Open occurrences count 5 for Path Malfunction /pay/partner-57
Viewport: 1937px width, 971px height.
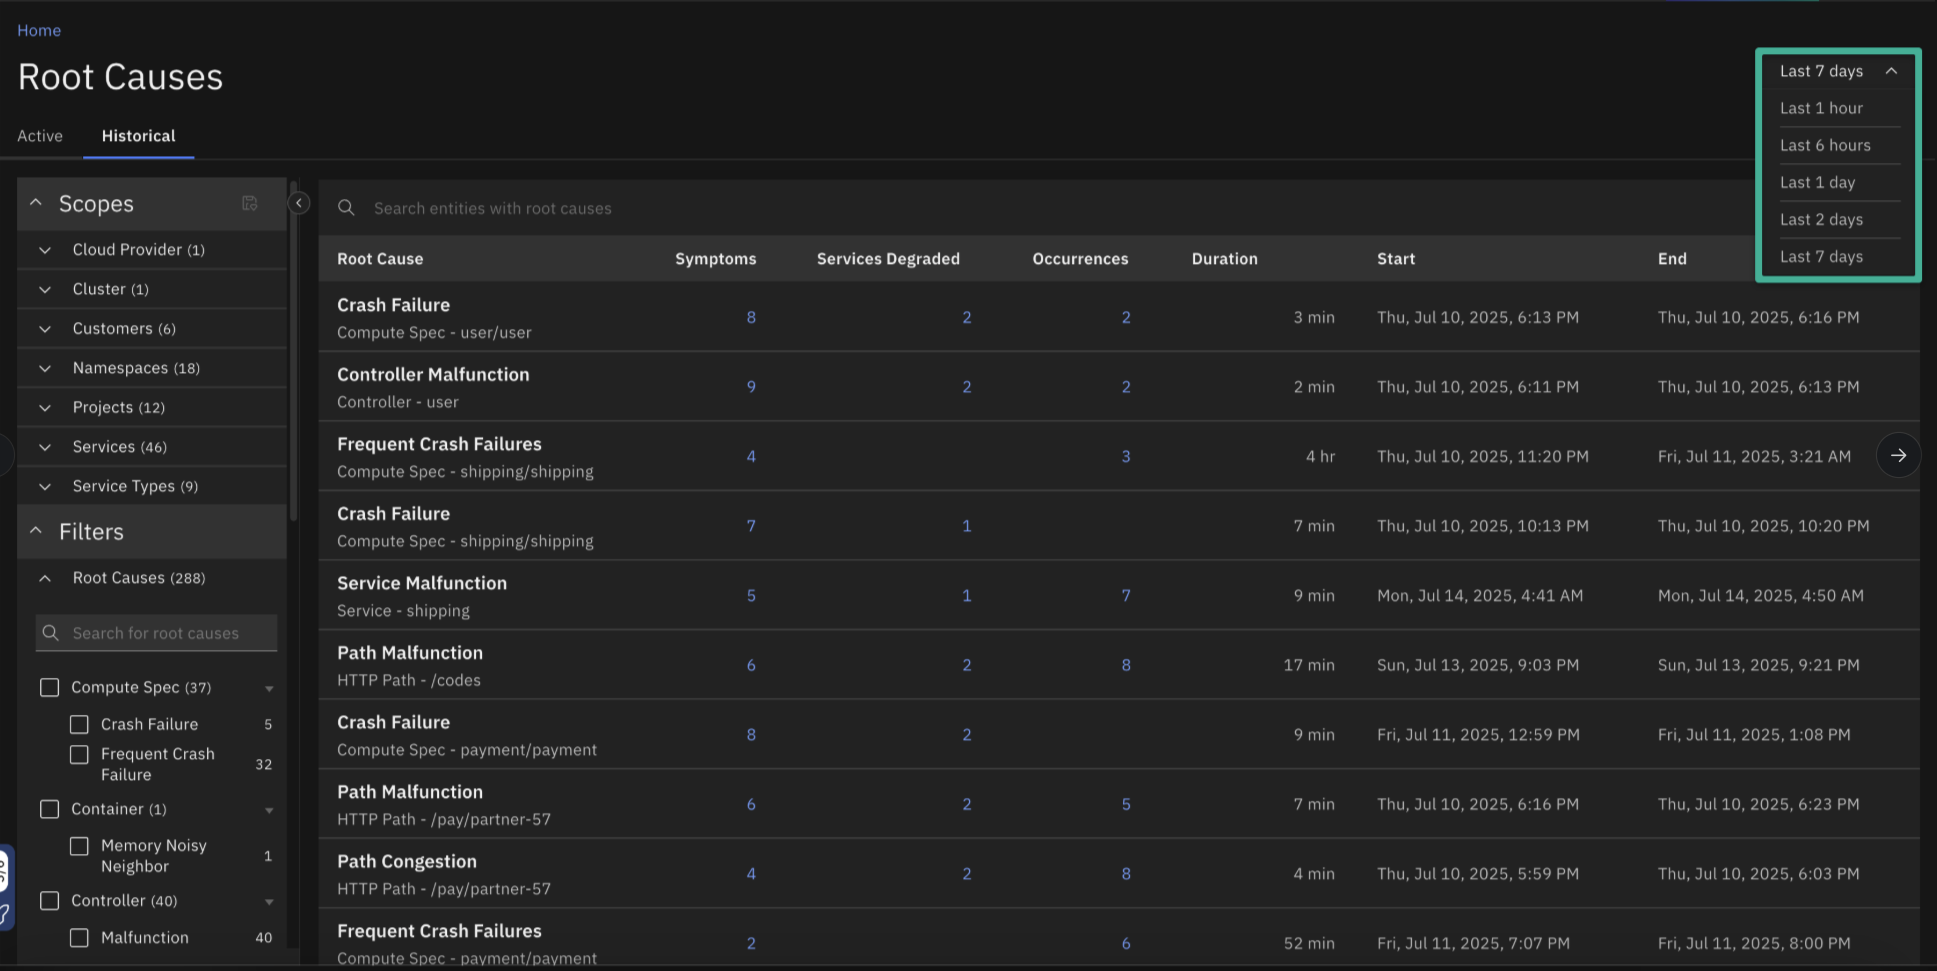pyautogui.click(x=1126, y=804)
